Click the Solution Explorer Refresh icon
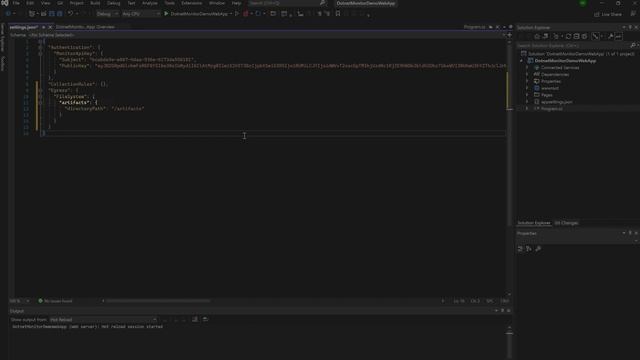 pyautogui.click(x=568, y=36)
